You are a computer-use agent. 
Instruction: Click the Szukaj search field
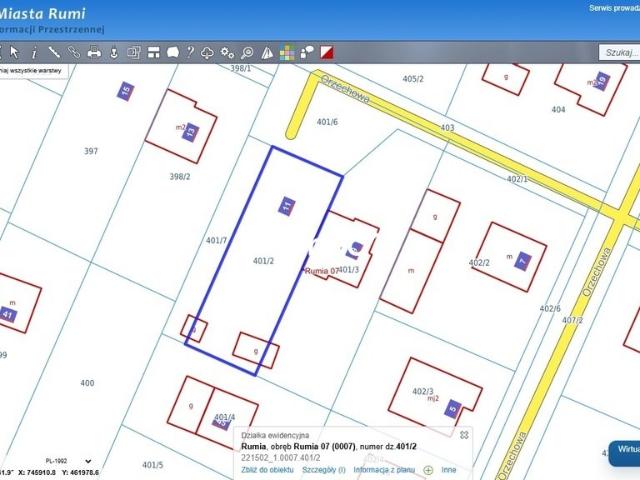pos(619,52)
